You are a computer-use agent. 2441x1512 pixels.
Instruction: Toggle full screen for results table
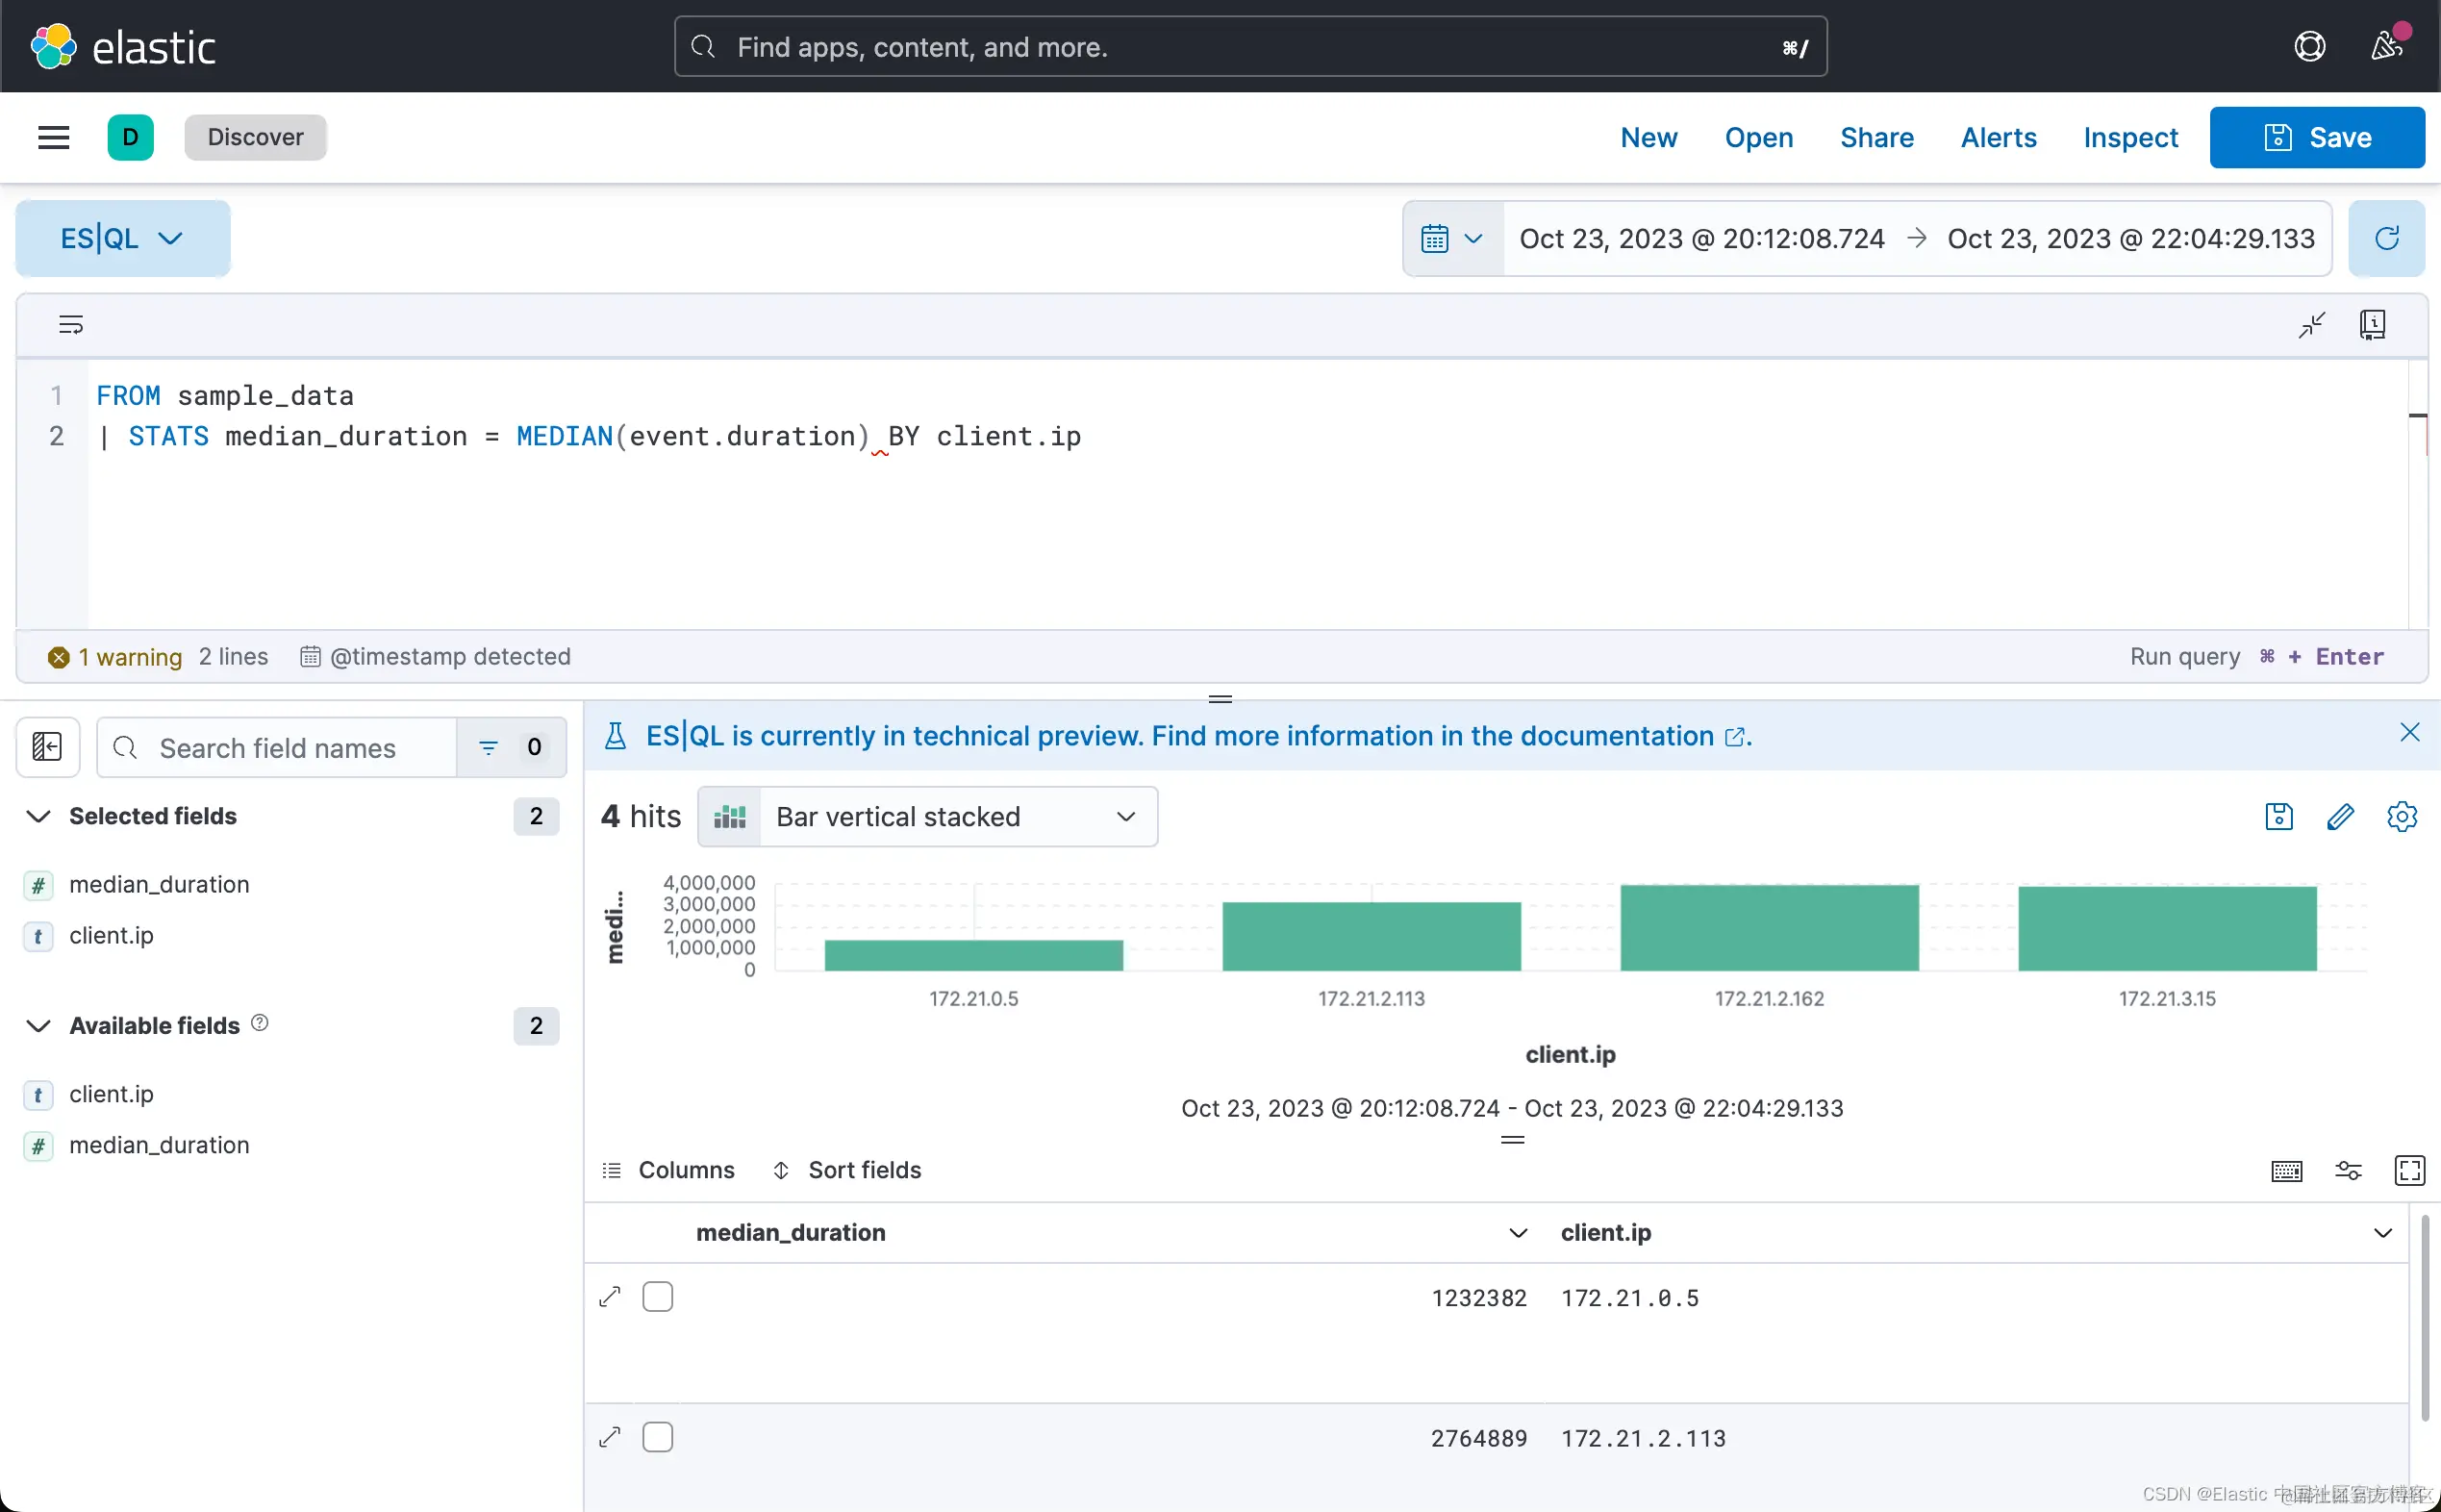pyautogui.click(x=2409, y=1170)
